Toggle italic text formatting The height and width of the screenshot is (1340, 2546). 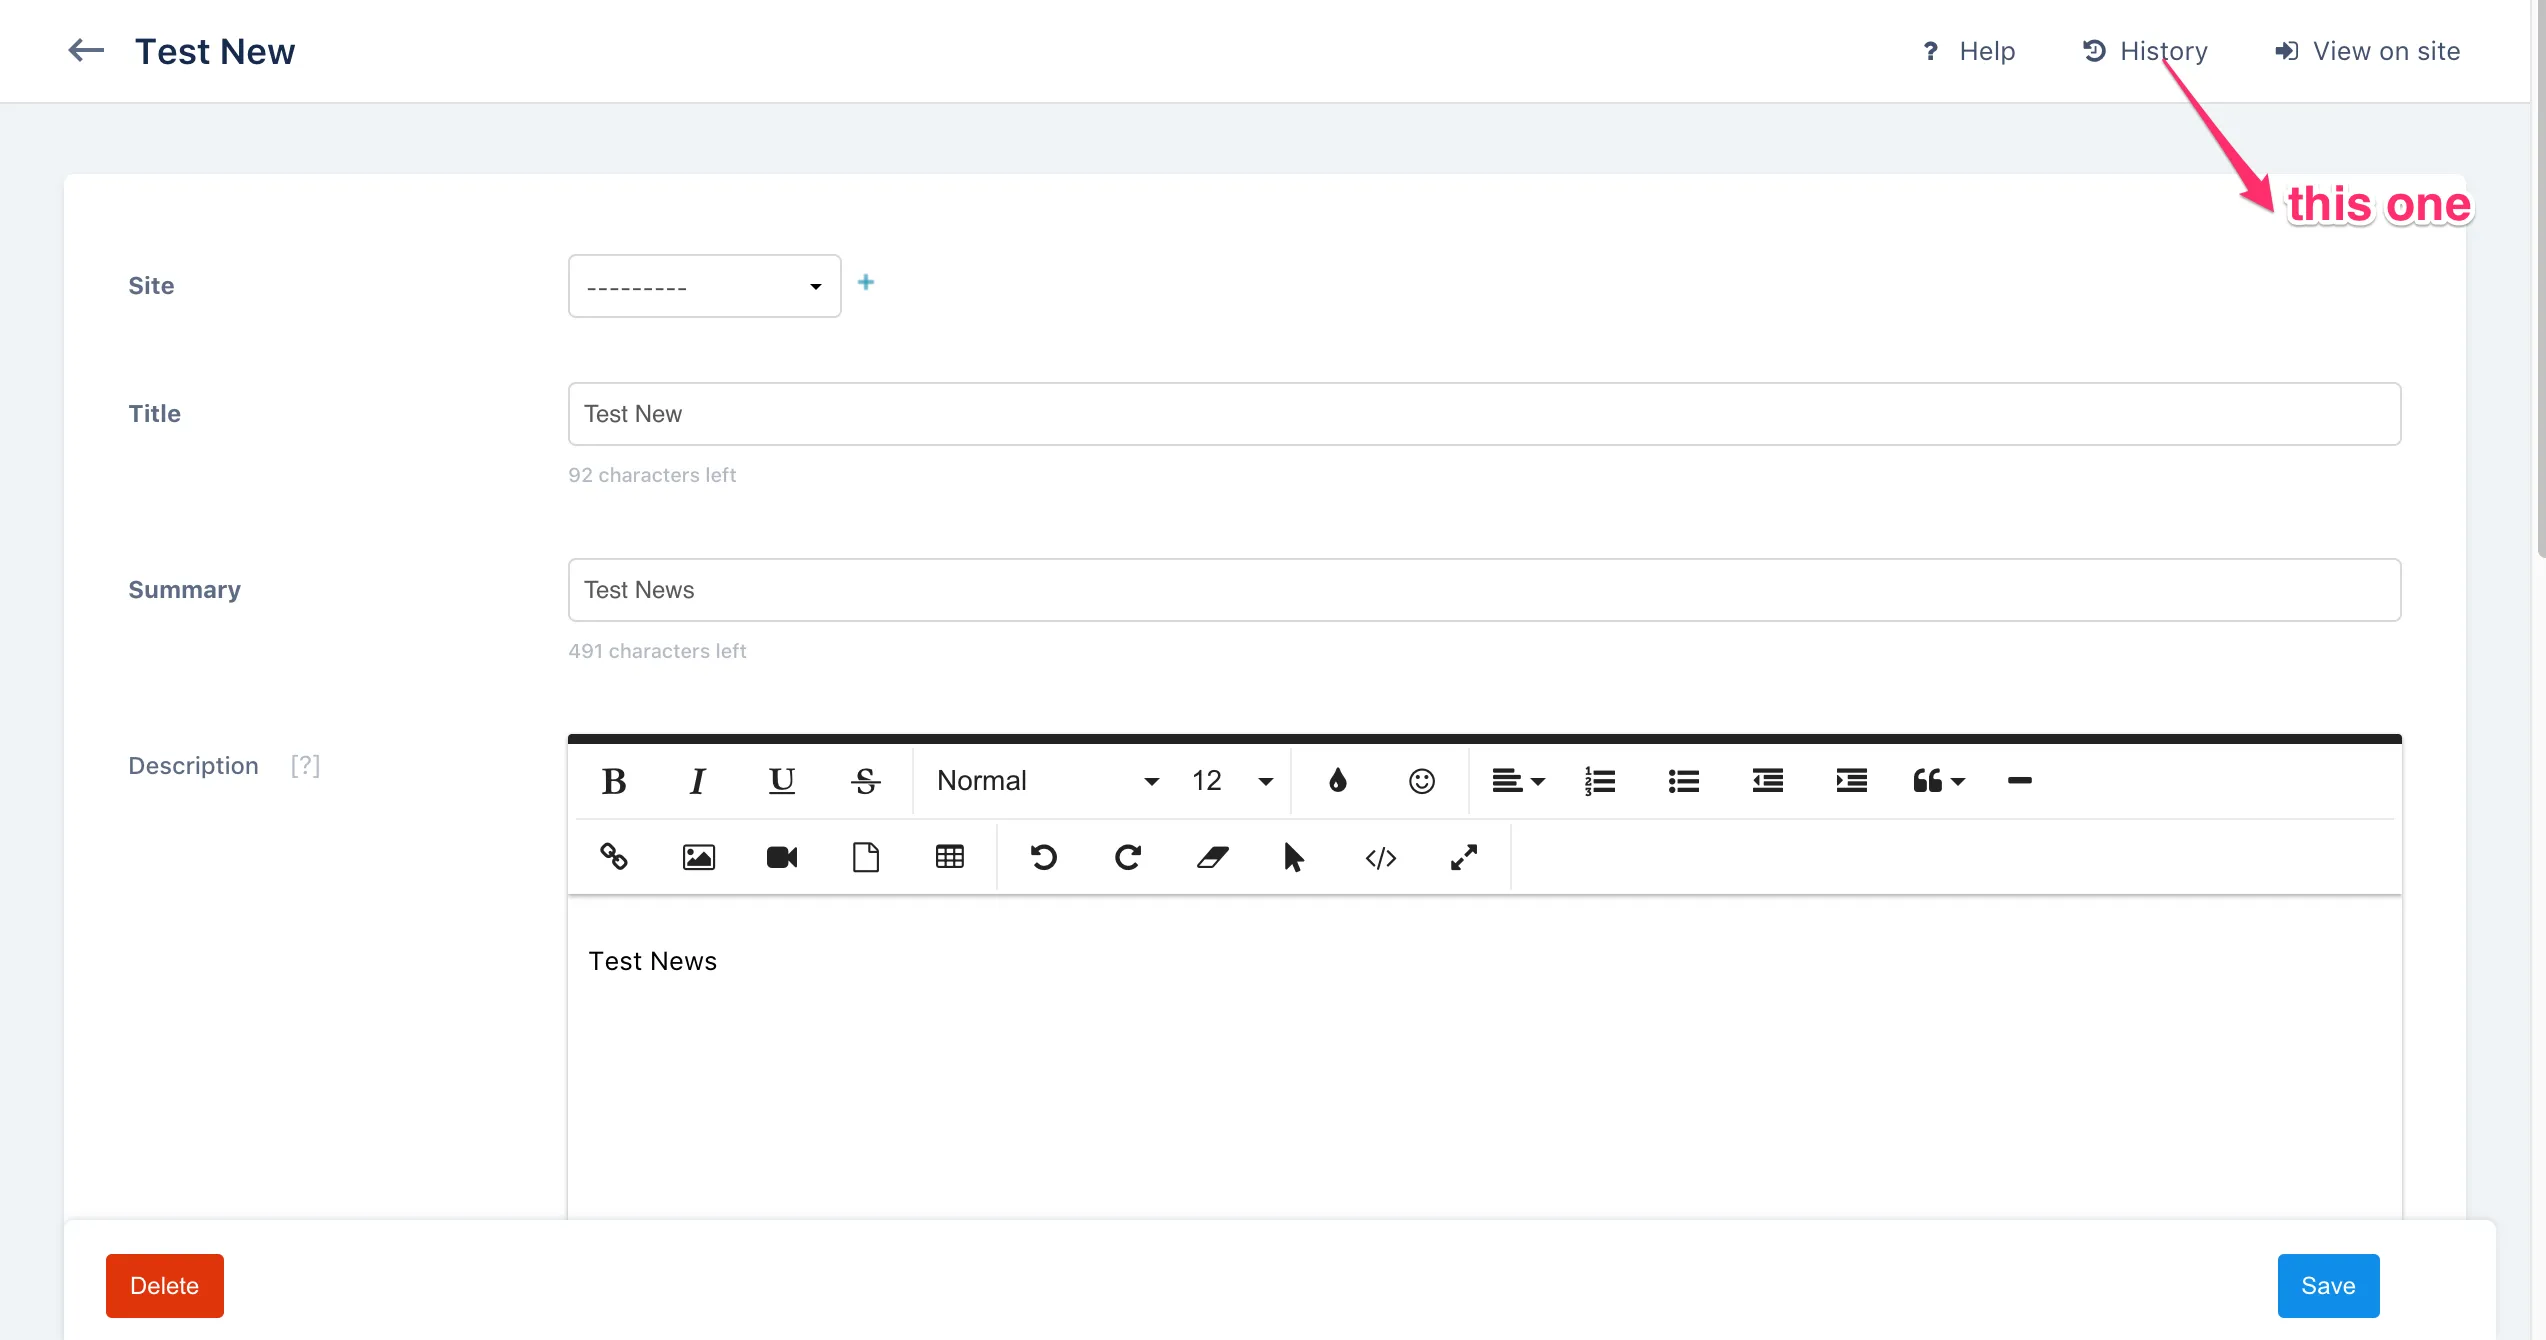(698, 781)
